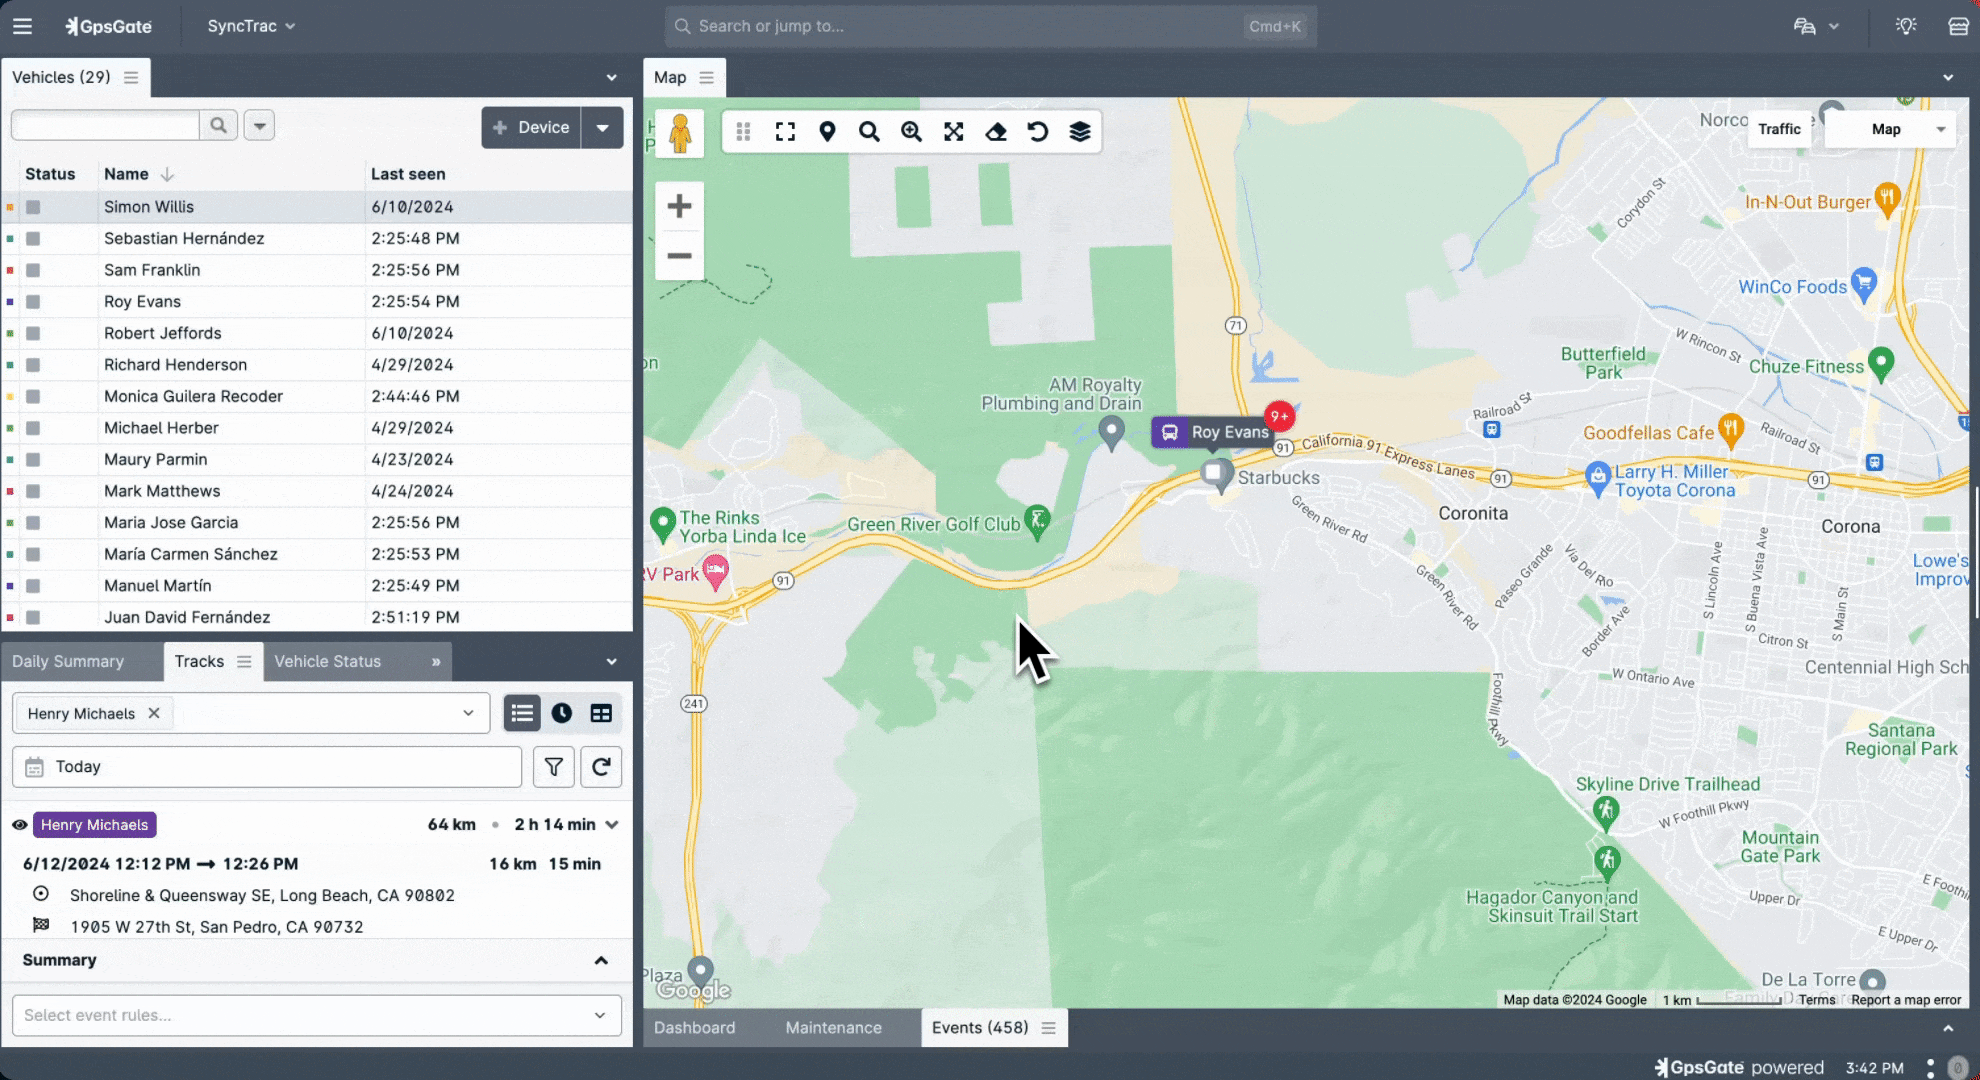
Task: Open the Dashboard tab below map
Action: tap(694, 1028)
